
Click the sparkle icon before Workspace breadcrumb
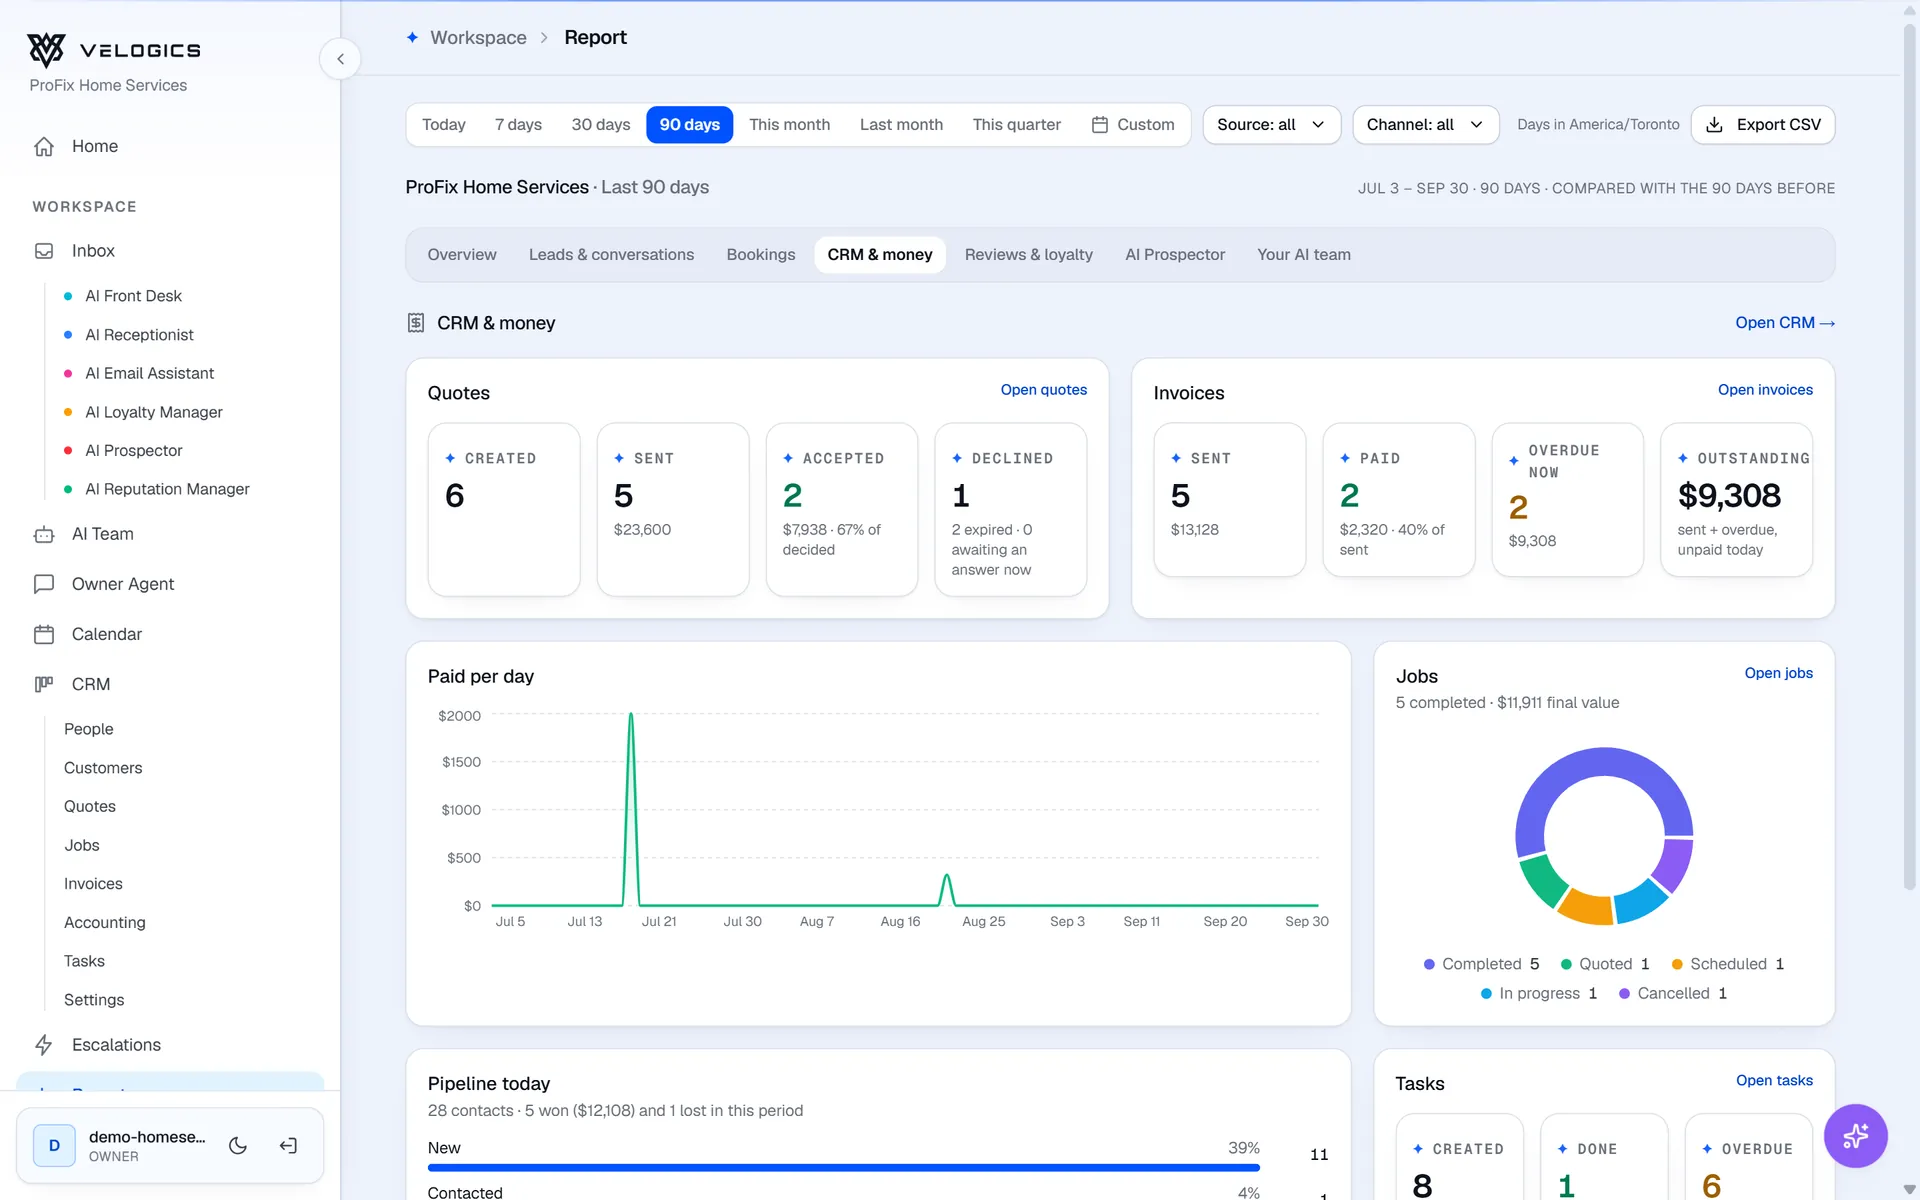(412, 37)
